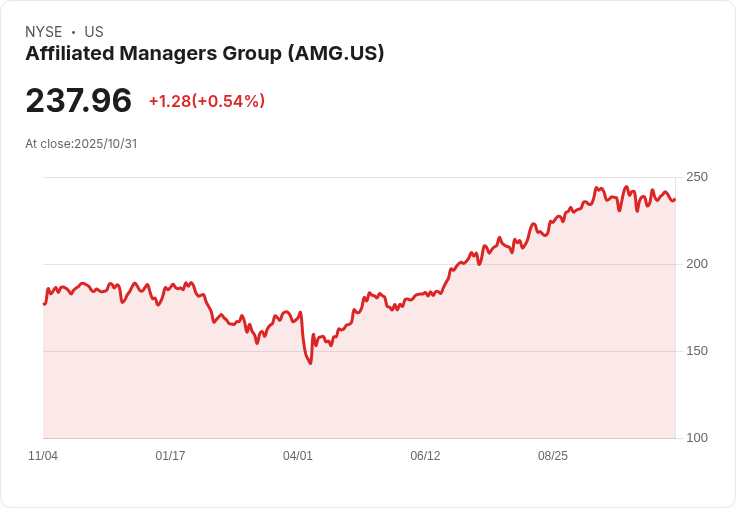
Task: Click the 06/12 date axis label
Action: pos(425,456)
